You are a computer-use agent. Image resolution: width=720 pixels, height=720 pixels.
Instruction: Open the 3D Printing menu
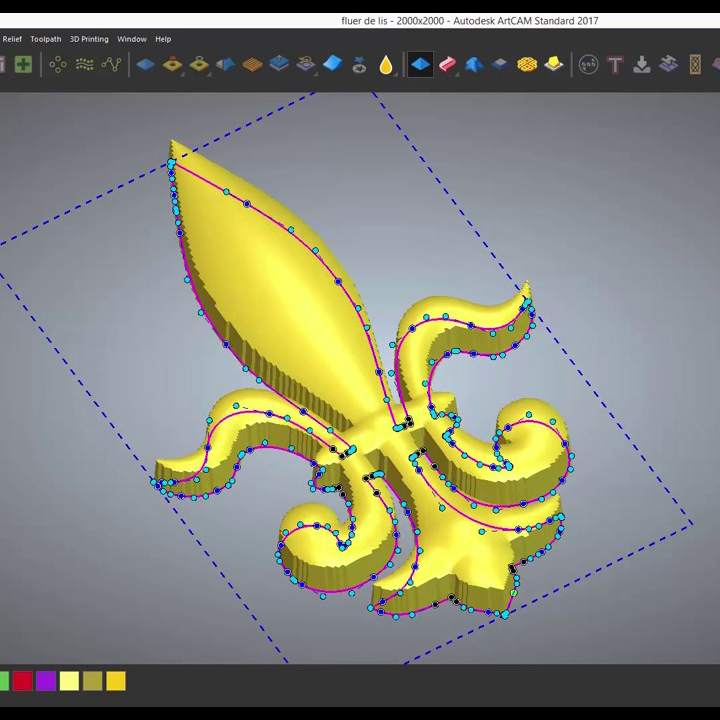coord(89,39)
